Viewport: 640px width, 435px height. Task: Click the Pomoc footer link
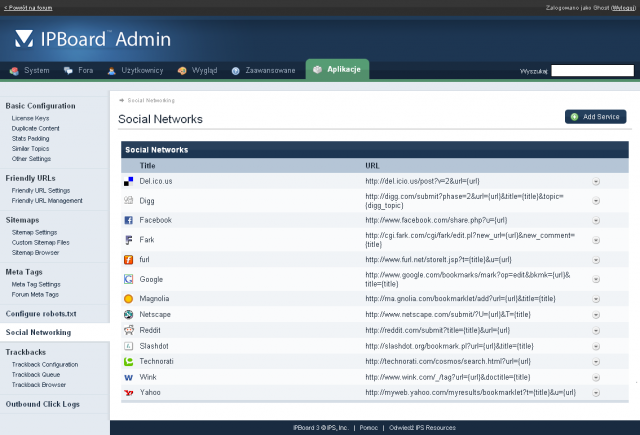pyautogui.click(x=369, y=428)
